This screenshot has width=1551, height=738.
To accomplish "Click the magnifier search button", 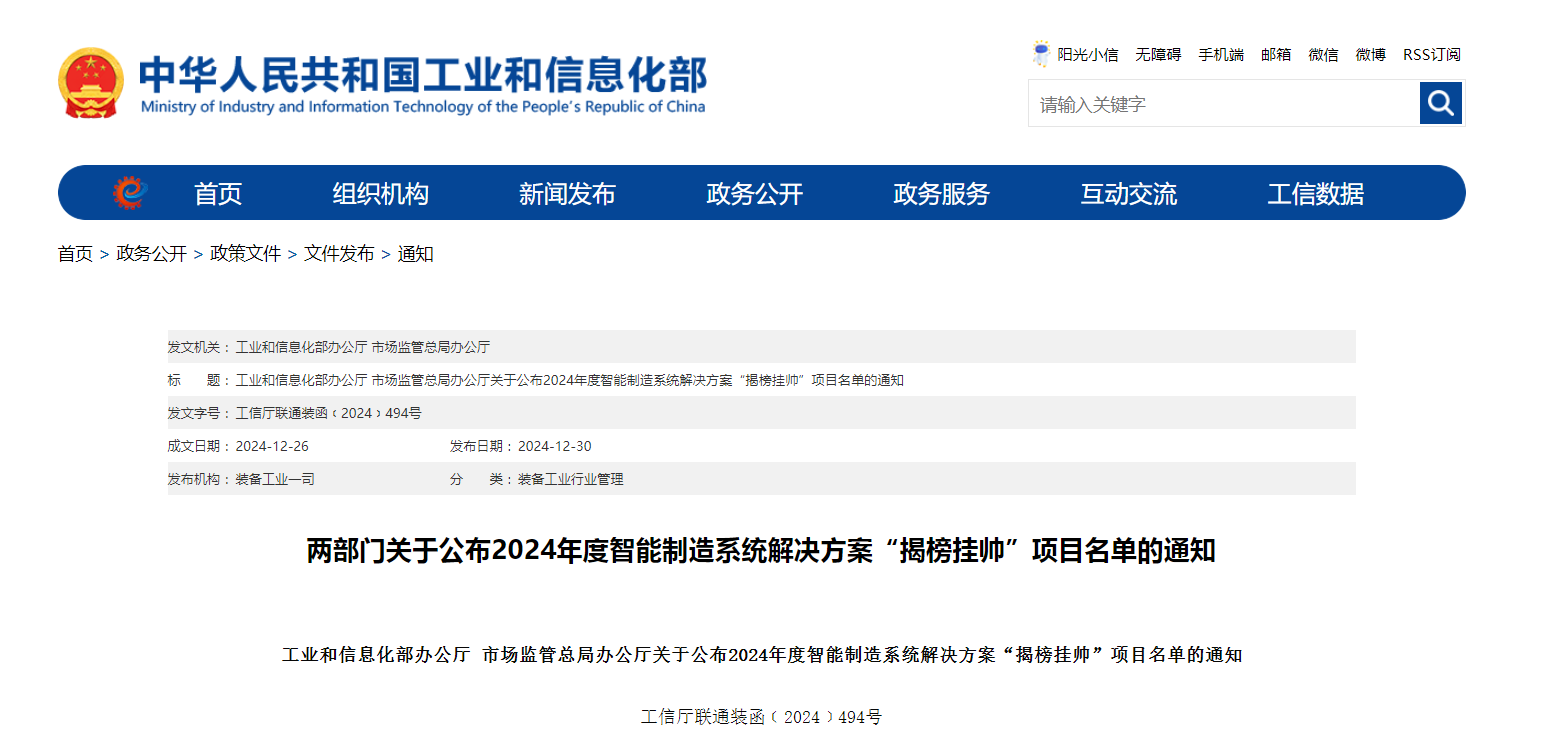I will point(1441,103).
